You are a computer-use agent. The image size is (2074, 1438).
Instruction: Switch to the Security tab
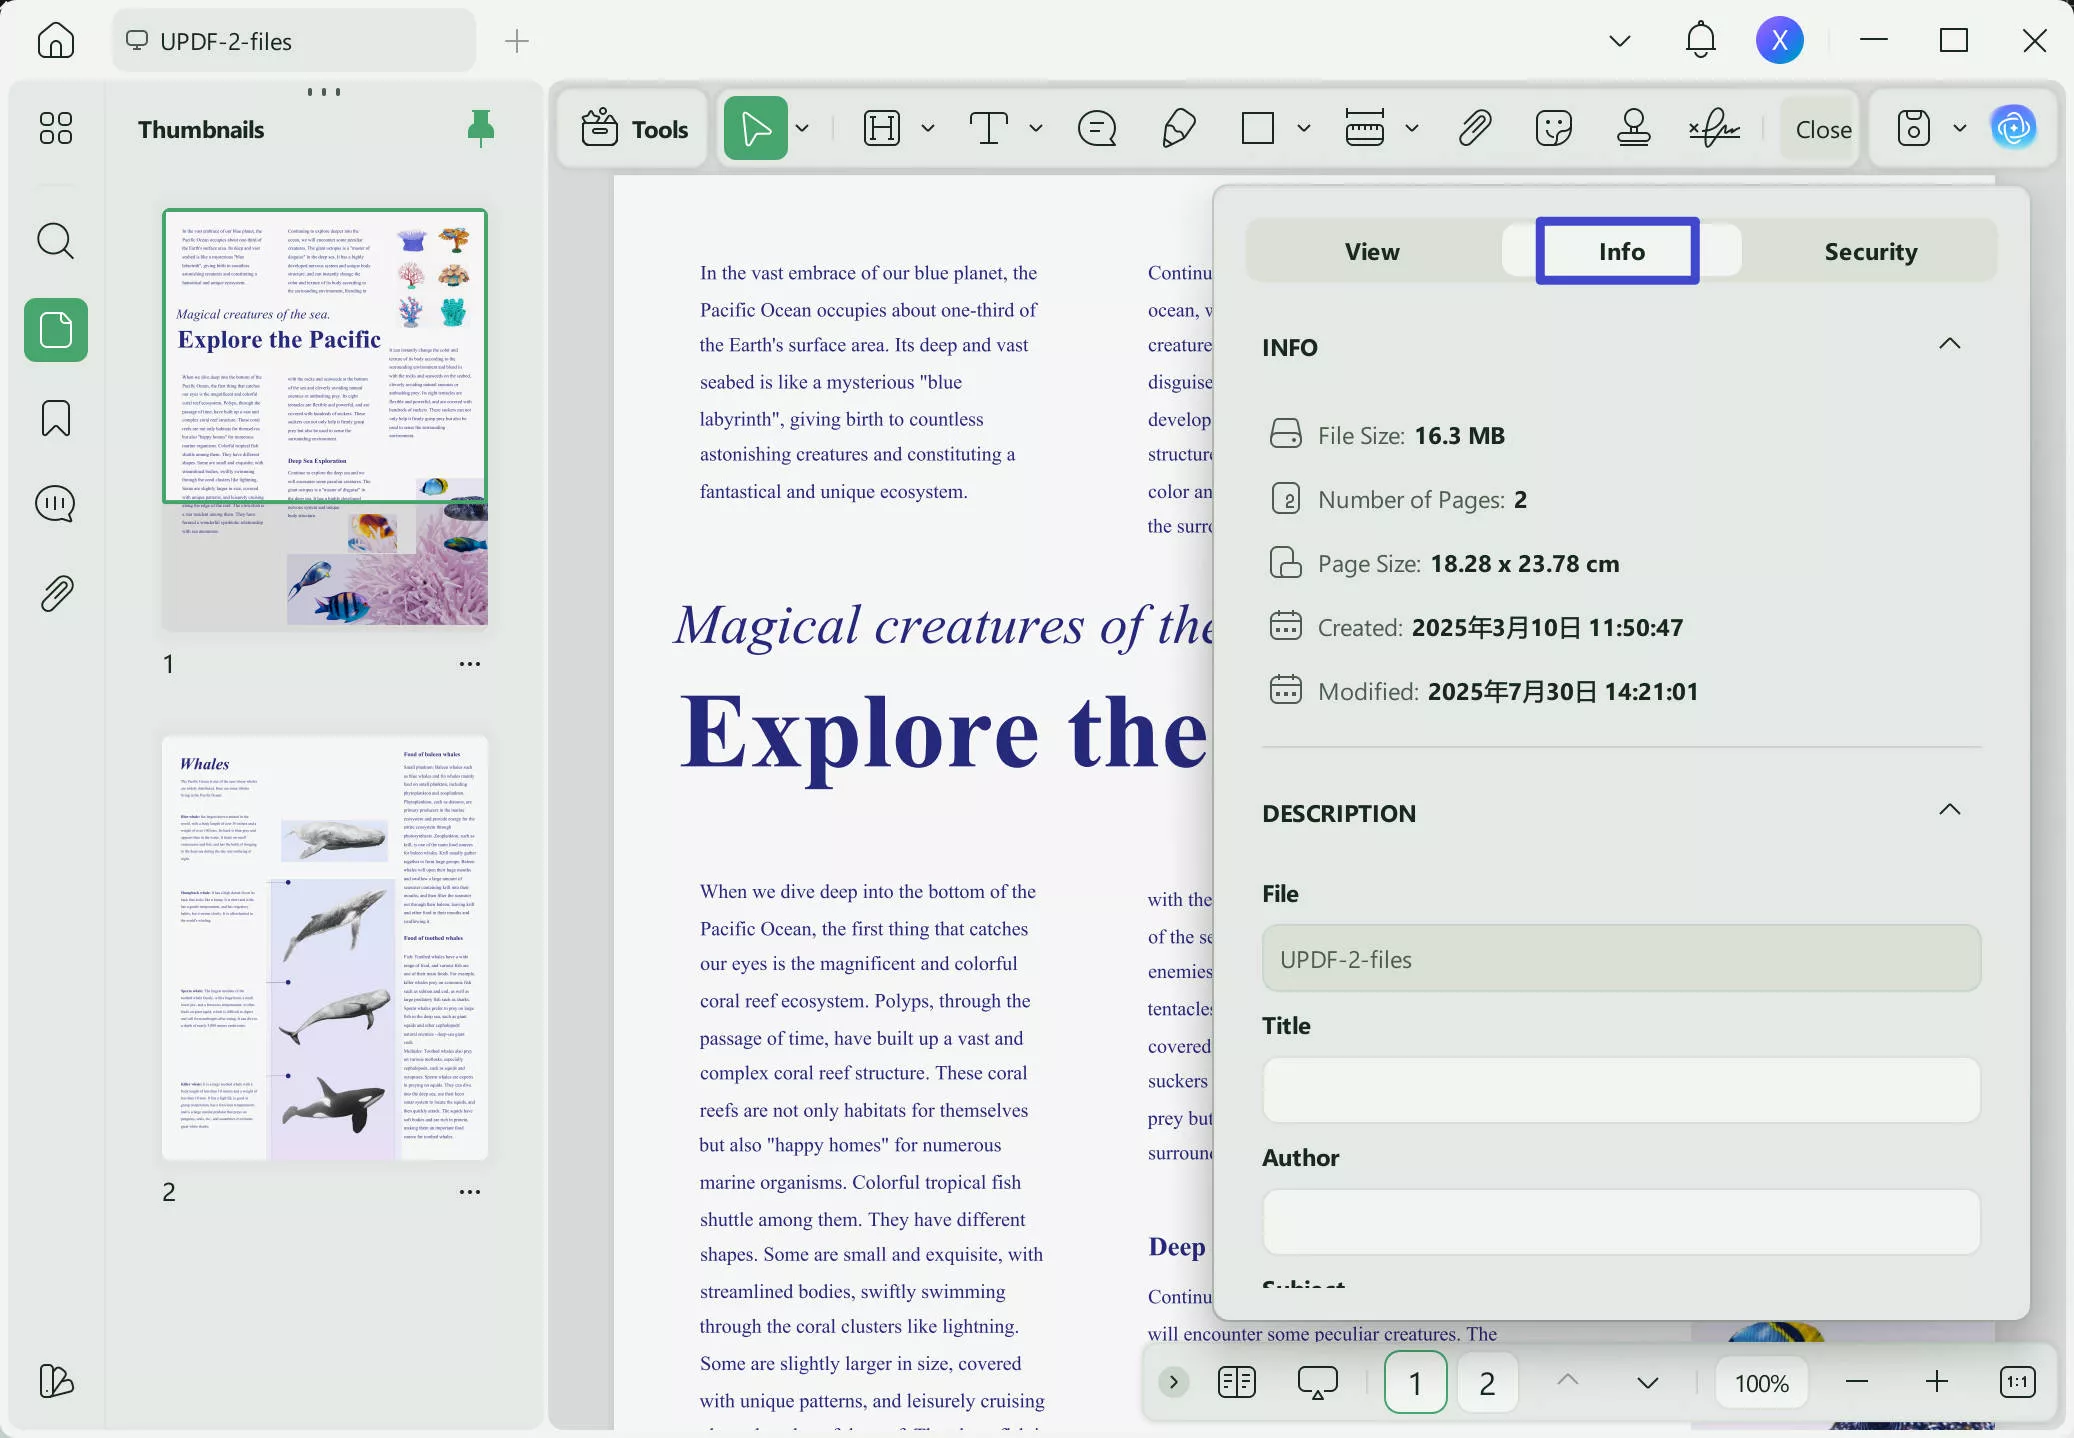coord(1871,251)
